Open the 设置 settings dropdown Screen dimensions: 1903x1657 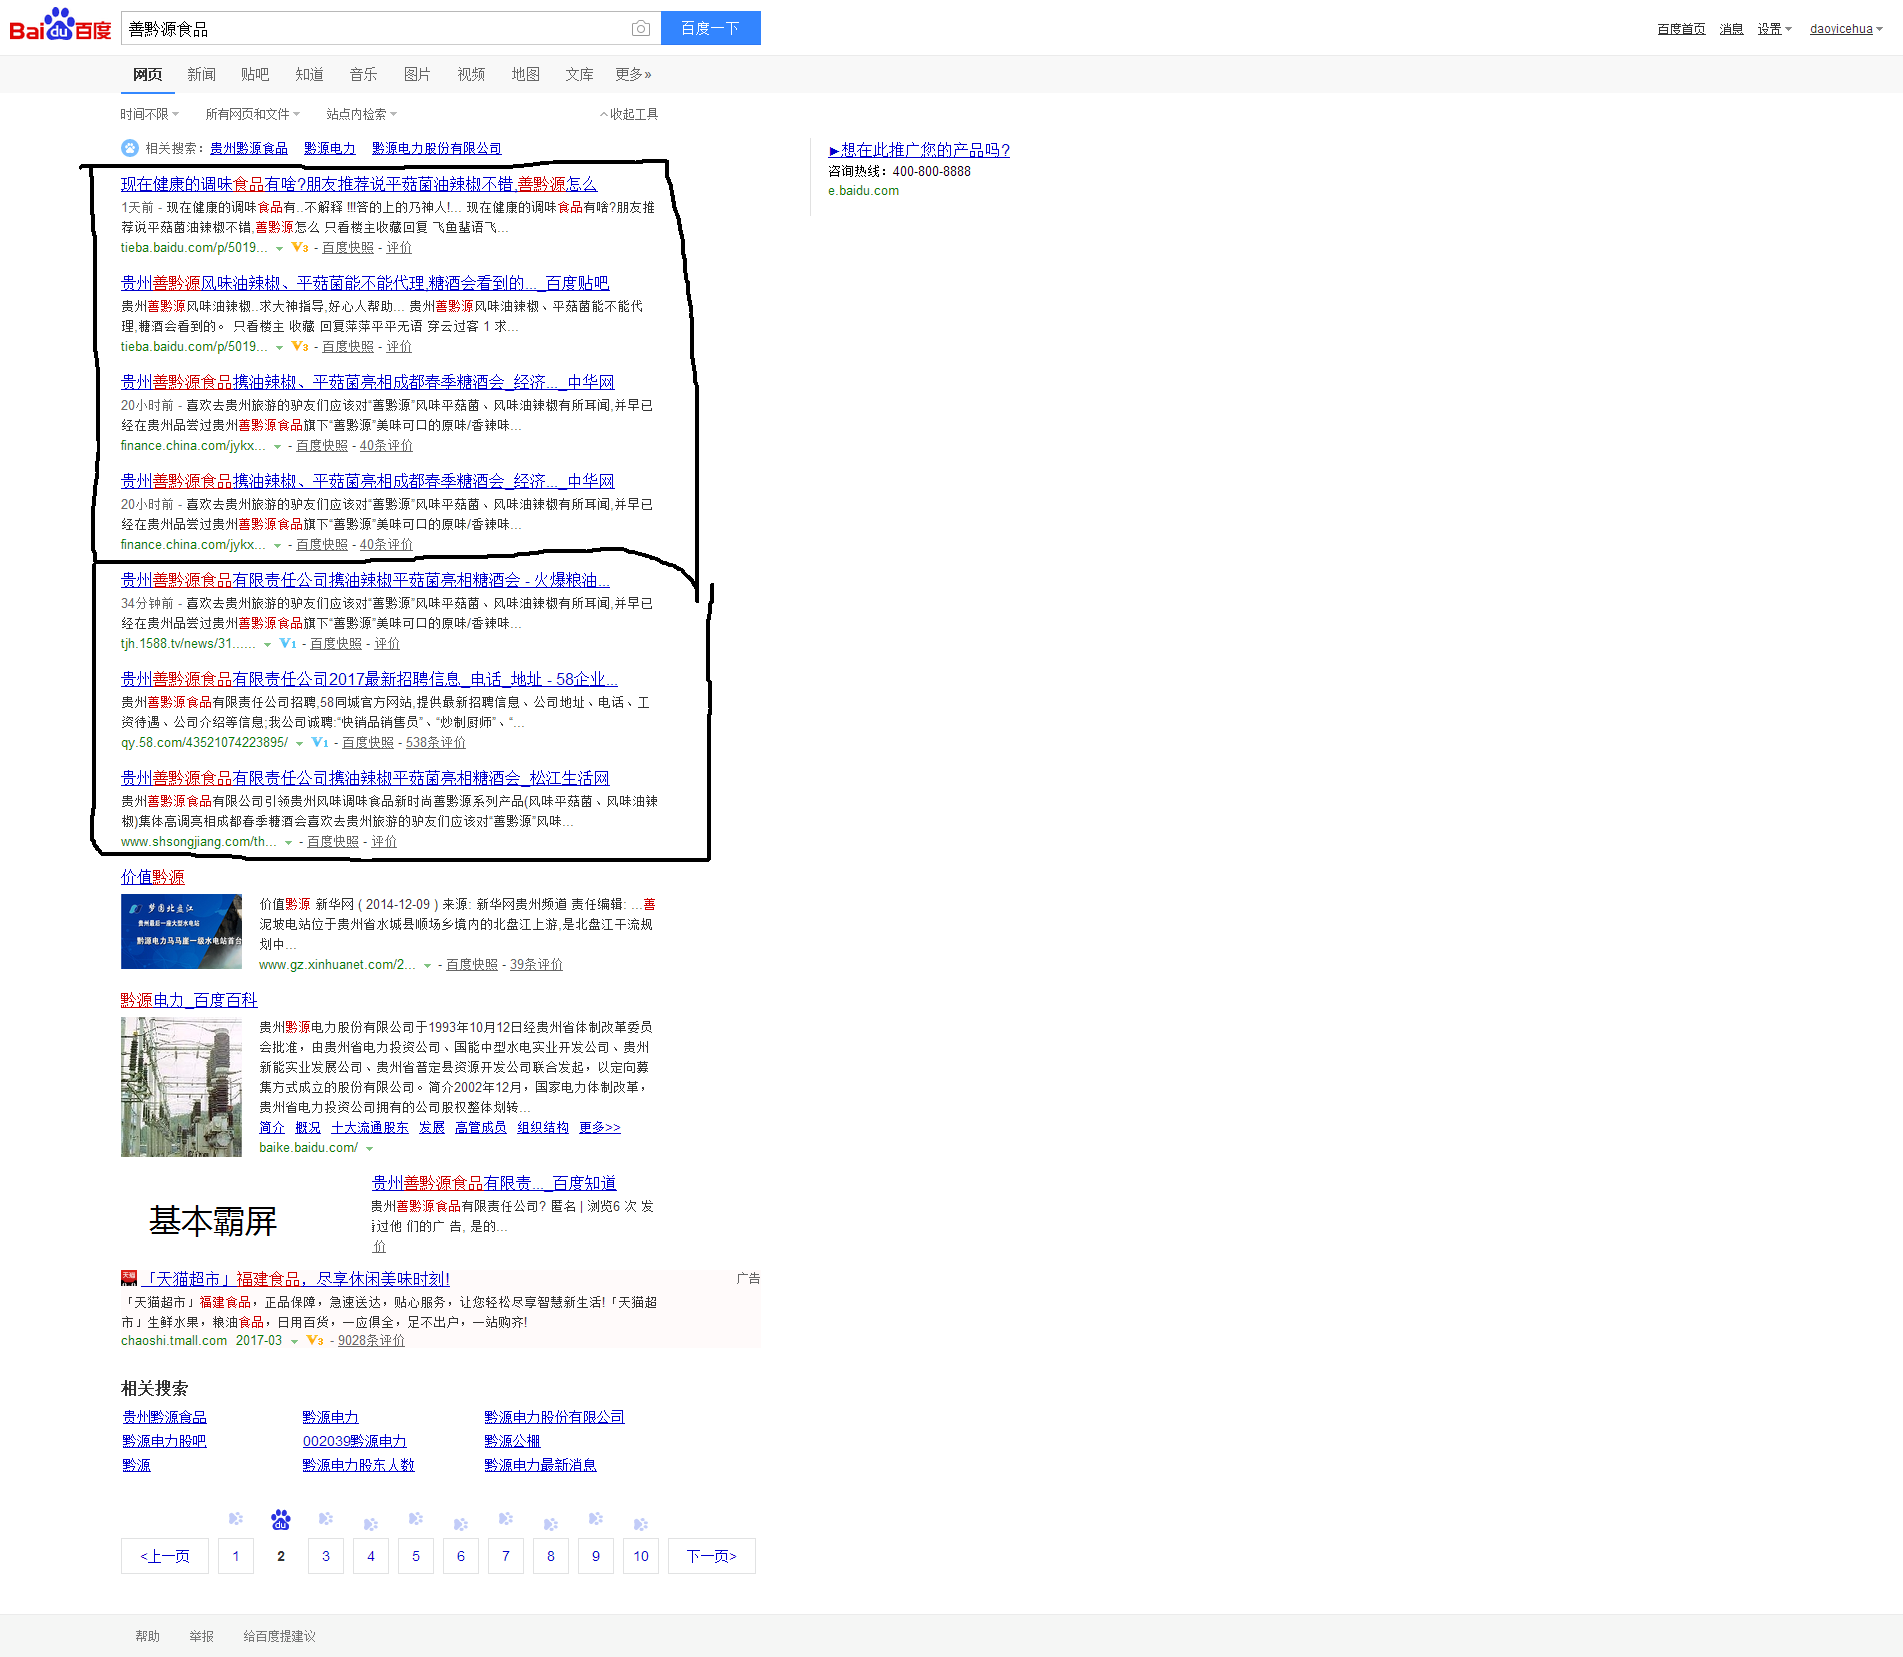pyautogui.click(x=1775, y=29)
